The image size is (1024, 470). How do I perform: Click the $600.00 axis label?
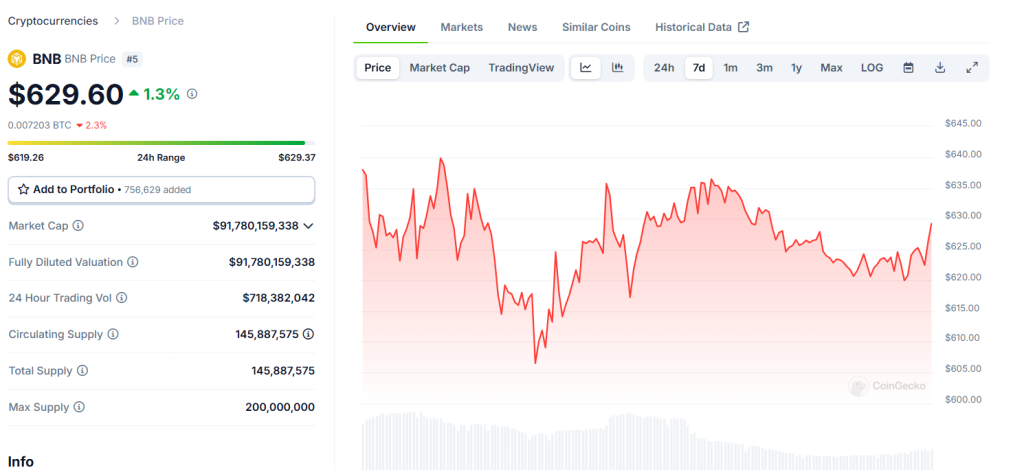click(963, 400)
